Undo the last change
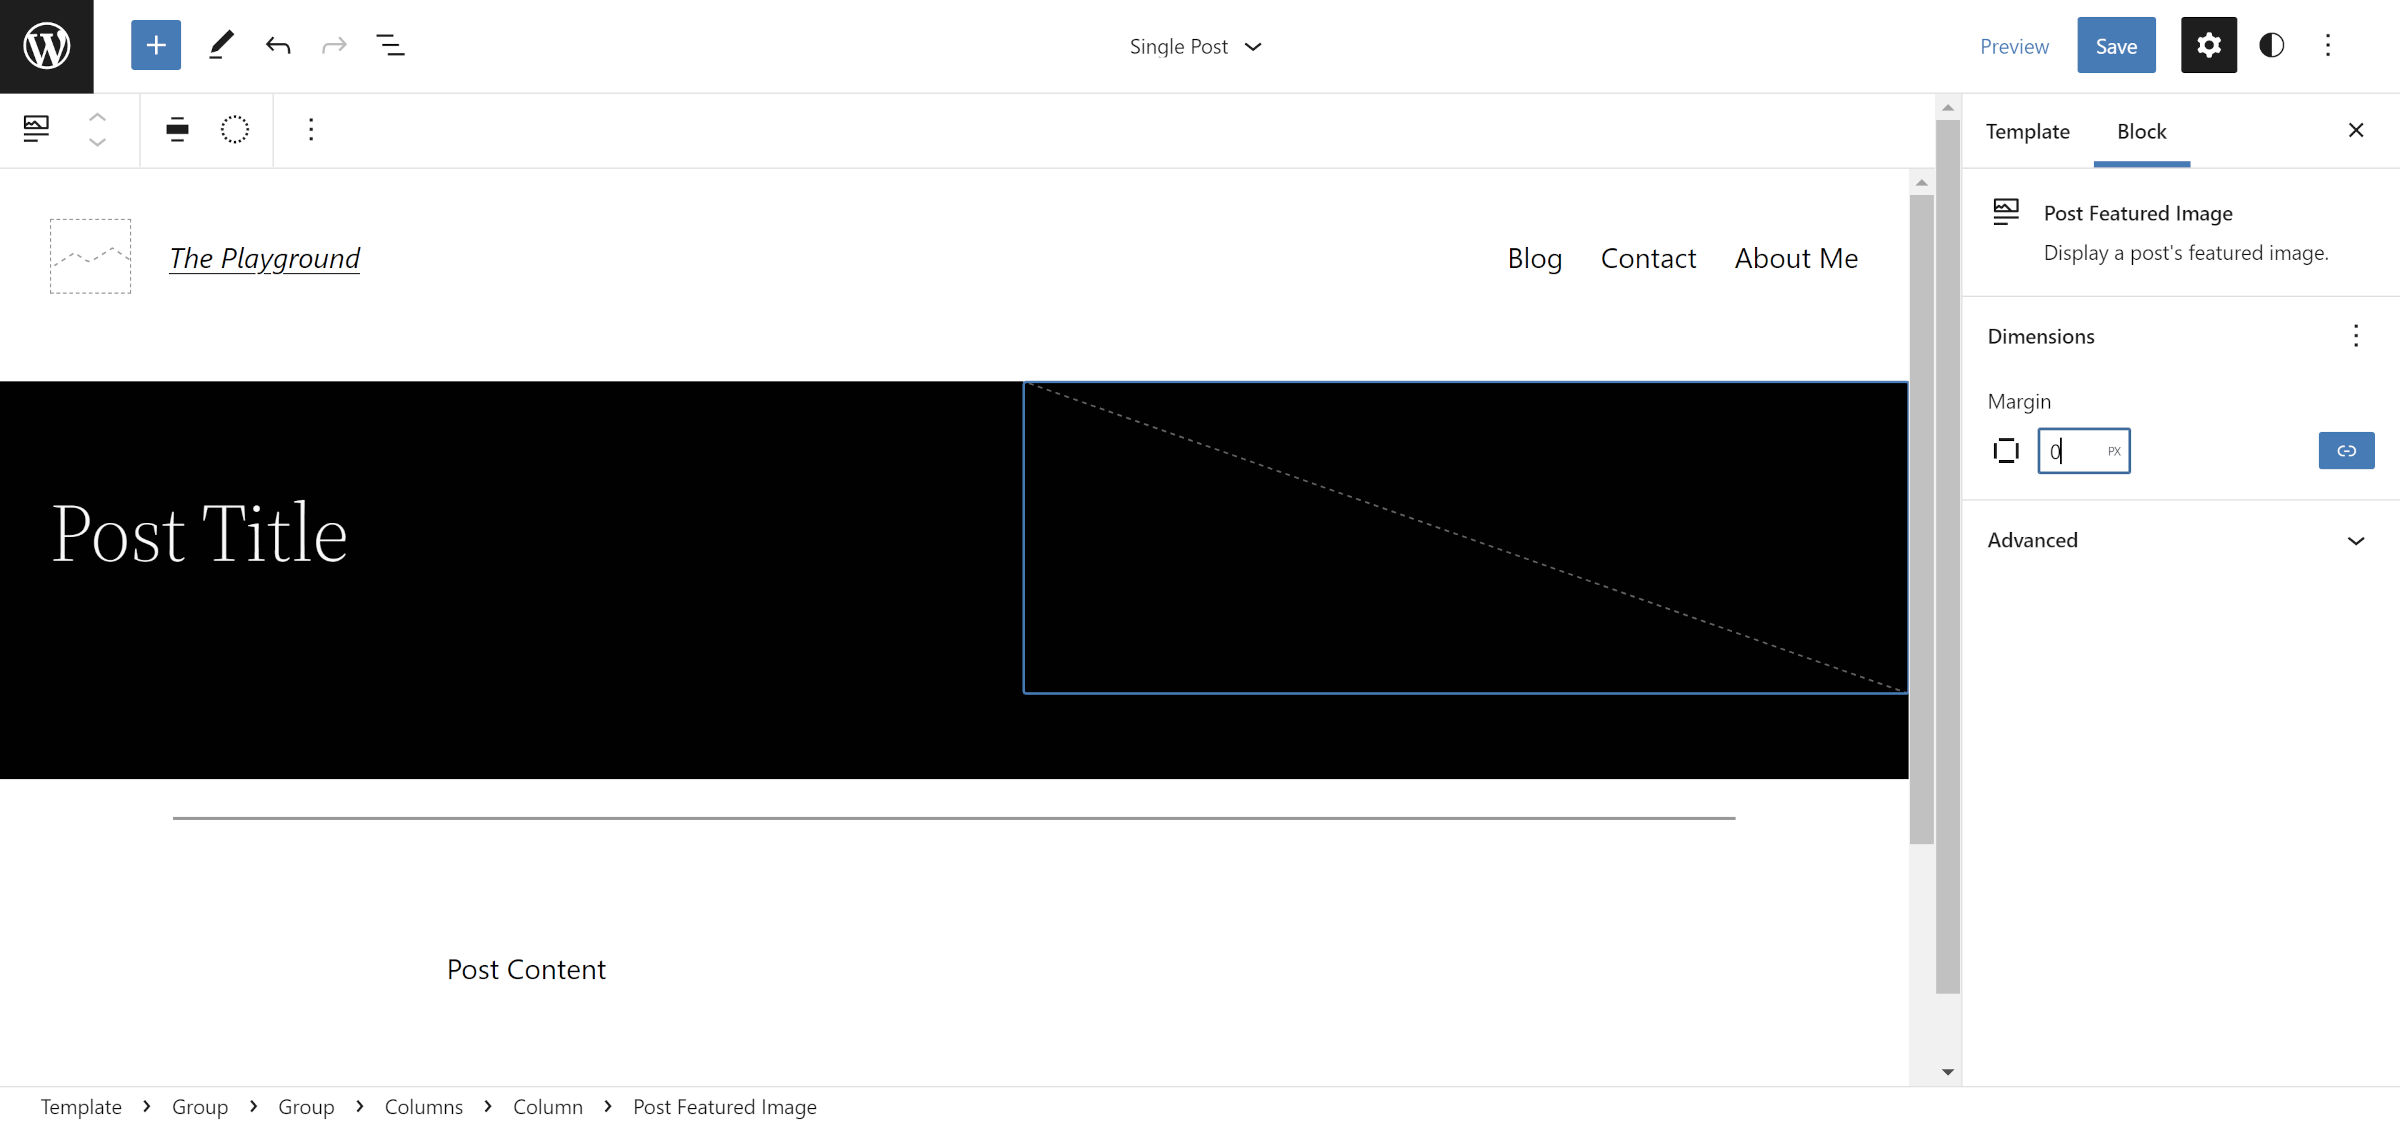This screenshot has width=2400, height=1123. tap(277, 45)
